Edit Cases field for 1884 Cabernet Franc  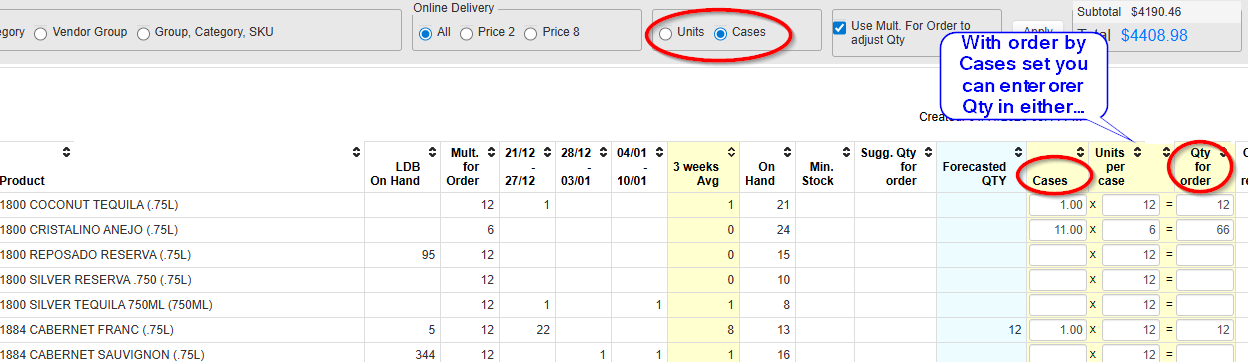point(1058,330)
